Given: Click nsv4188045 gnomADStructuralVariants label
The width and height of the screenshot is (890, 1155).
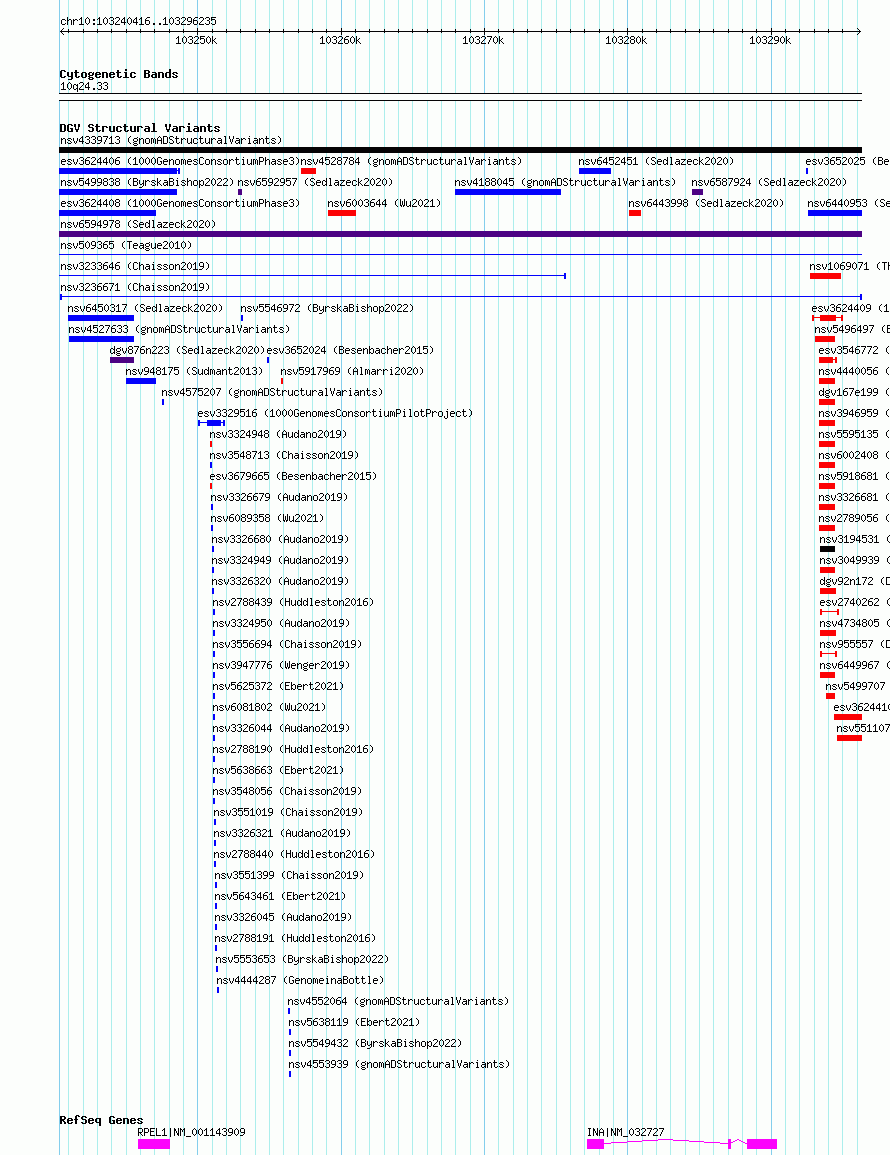Looking at the screenshot, I should coord(565,182).
